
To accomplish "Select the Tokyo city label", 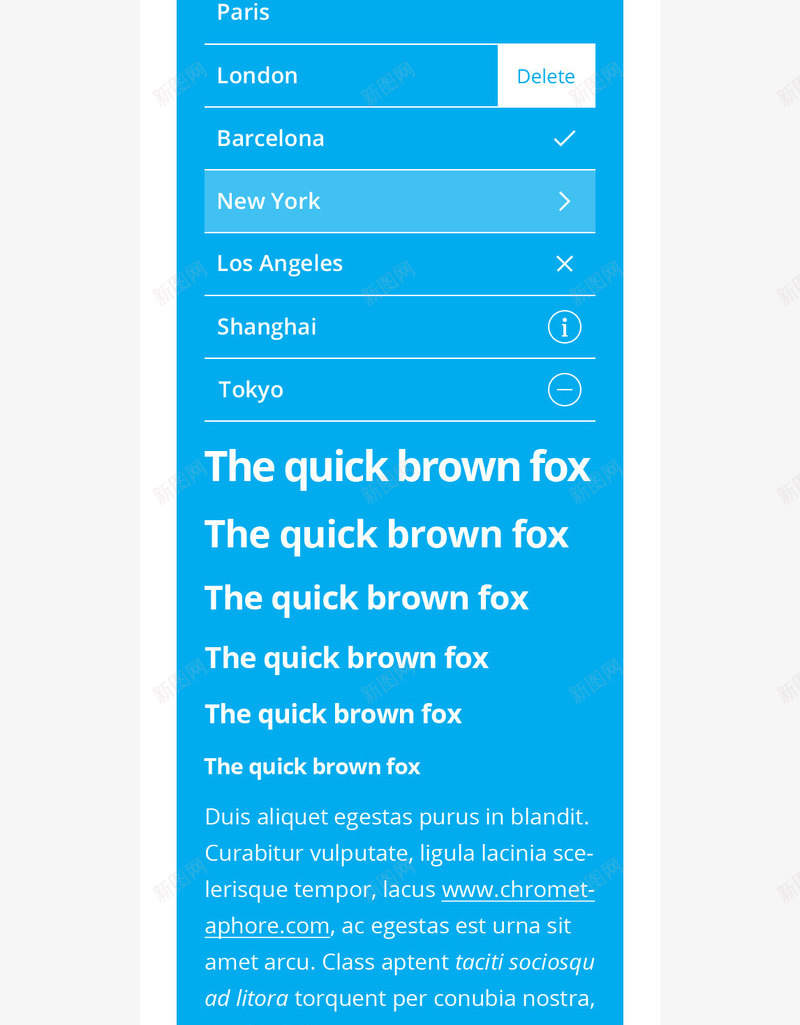I will pos(250,390).
